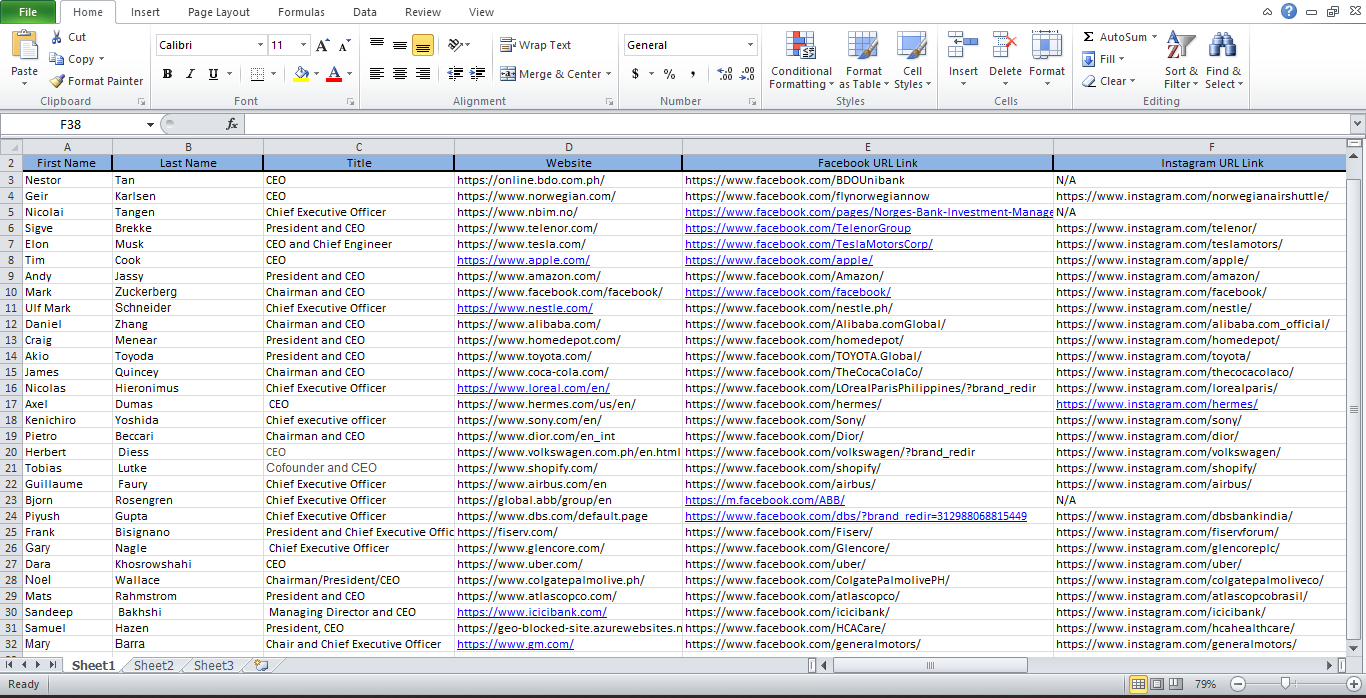Open the General number format dropdown
This screenshot has height=698, width=1366.
[750, 45]
